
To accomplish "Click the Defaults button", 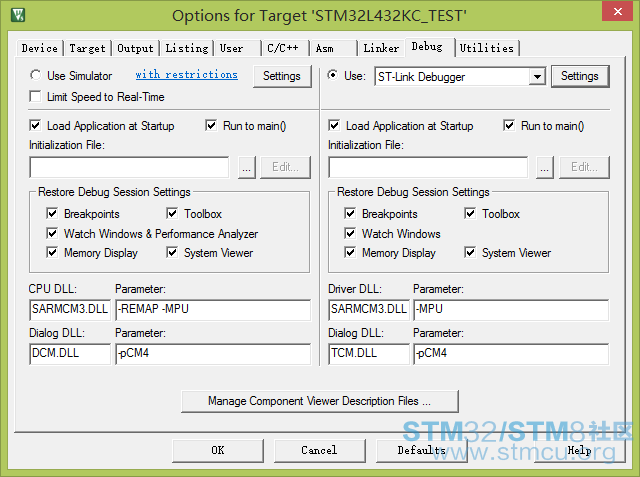I will (x=421, y=450).
